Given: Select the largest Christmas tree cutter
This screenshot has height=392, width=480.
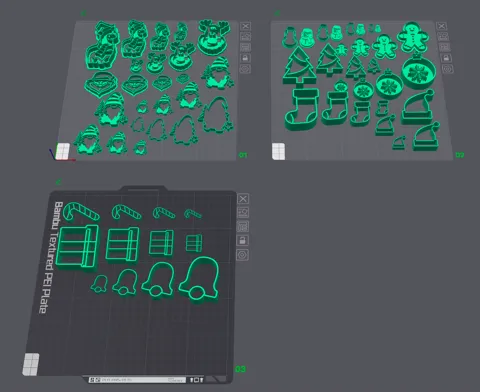Looking at the screenshot, I should (x=299, y=67).
